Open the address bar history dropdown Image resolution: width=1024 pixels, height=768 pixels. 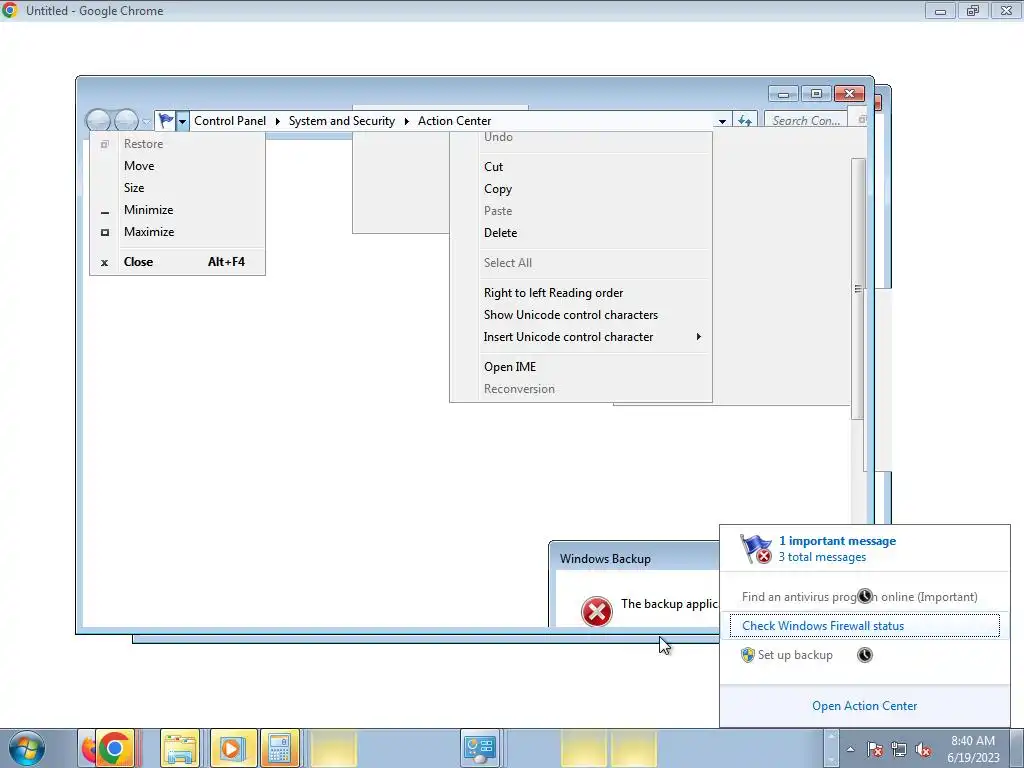tap(722, 121)
